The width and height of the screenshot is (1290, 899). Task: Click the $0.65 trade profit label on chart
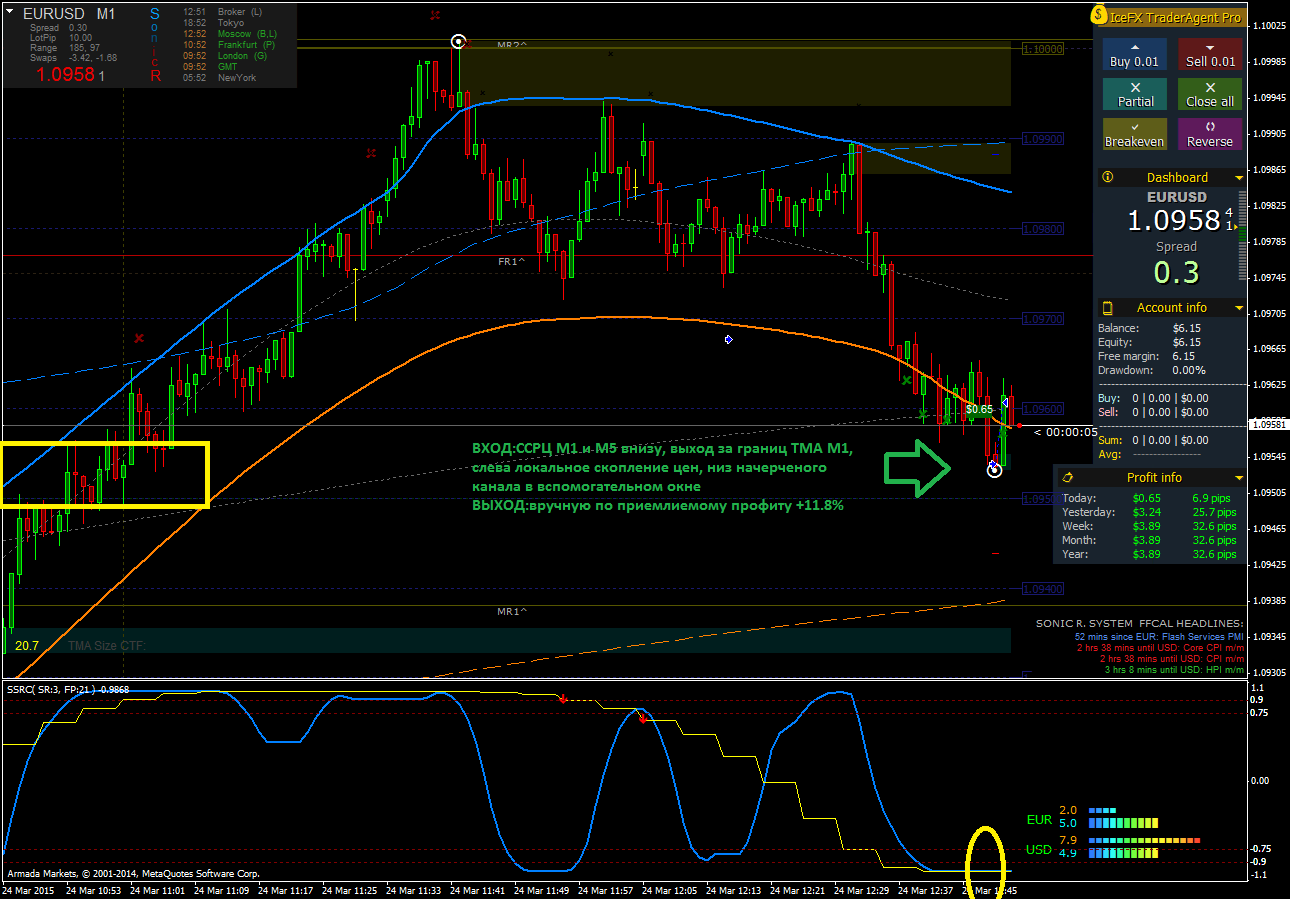(980, 409)
